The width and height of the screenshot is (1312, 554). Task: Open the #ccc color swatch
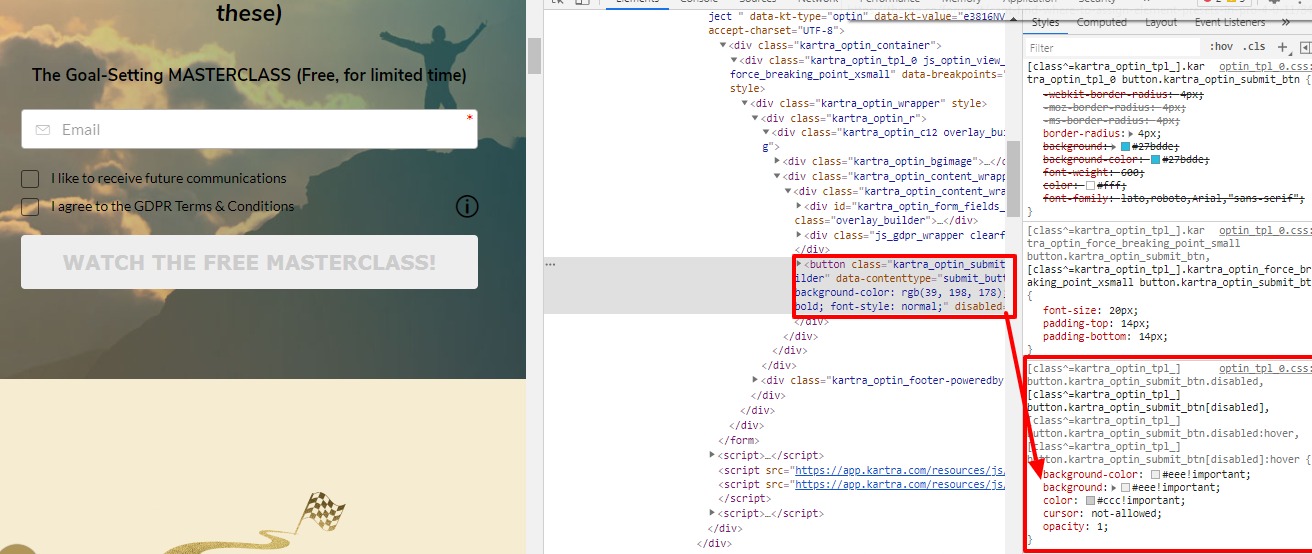[x=1090, y=500]
